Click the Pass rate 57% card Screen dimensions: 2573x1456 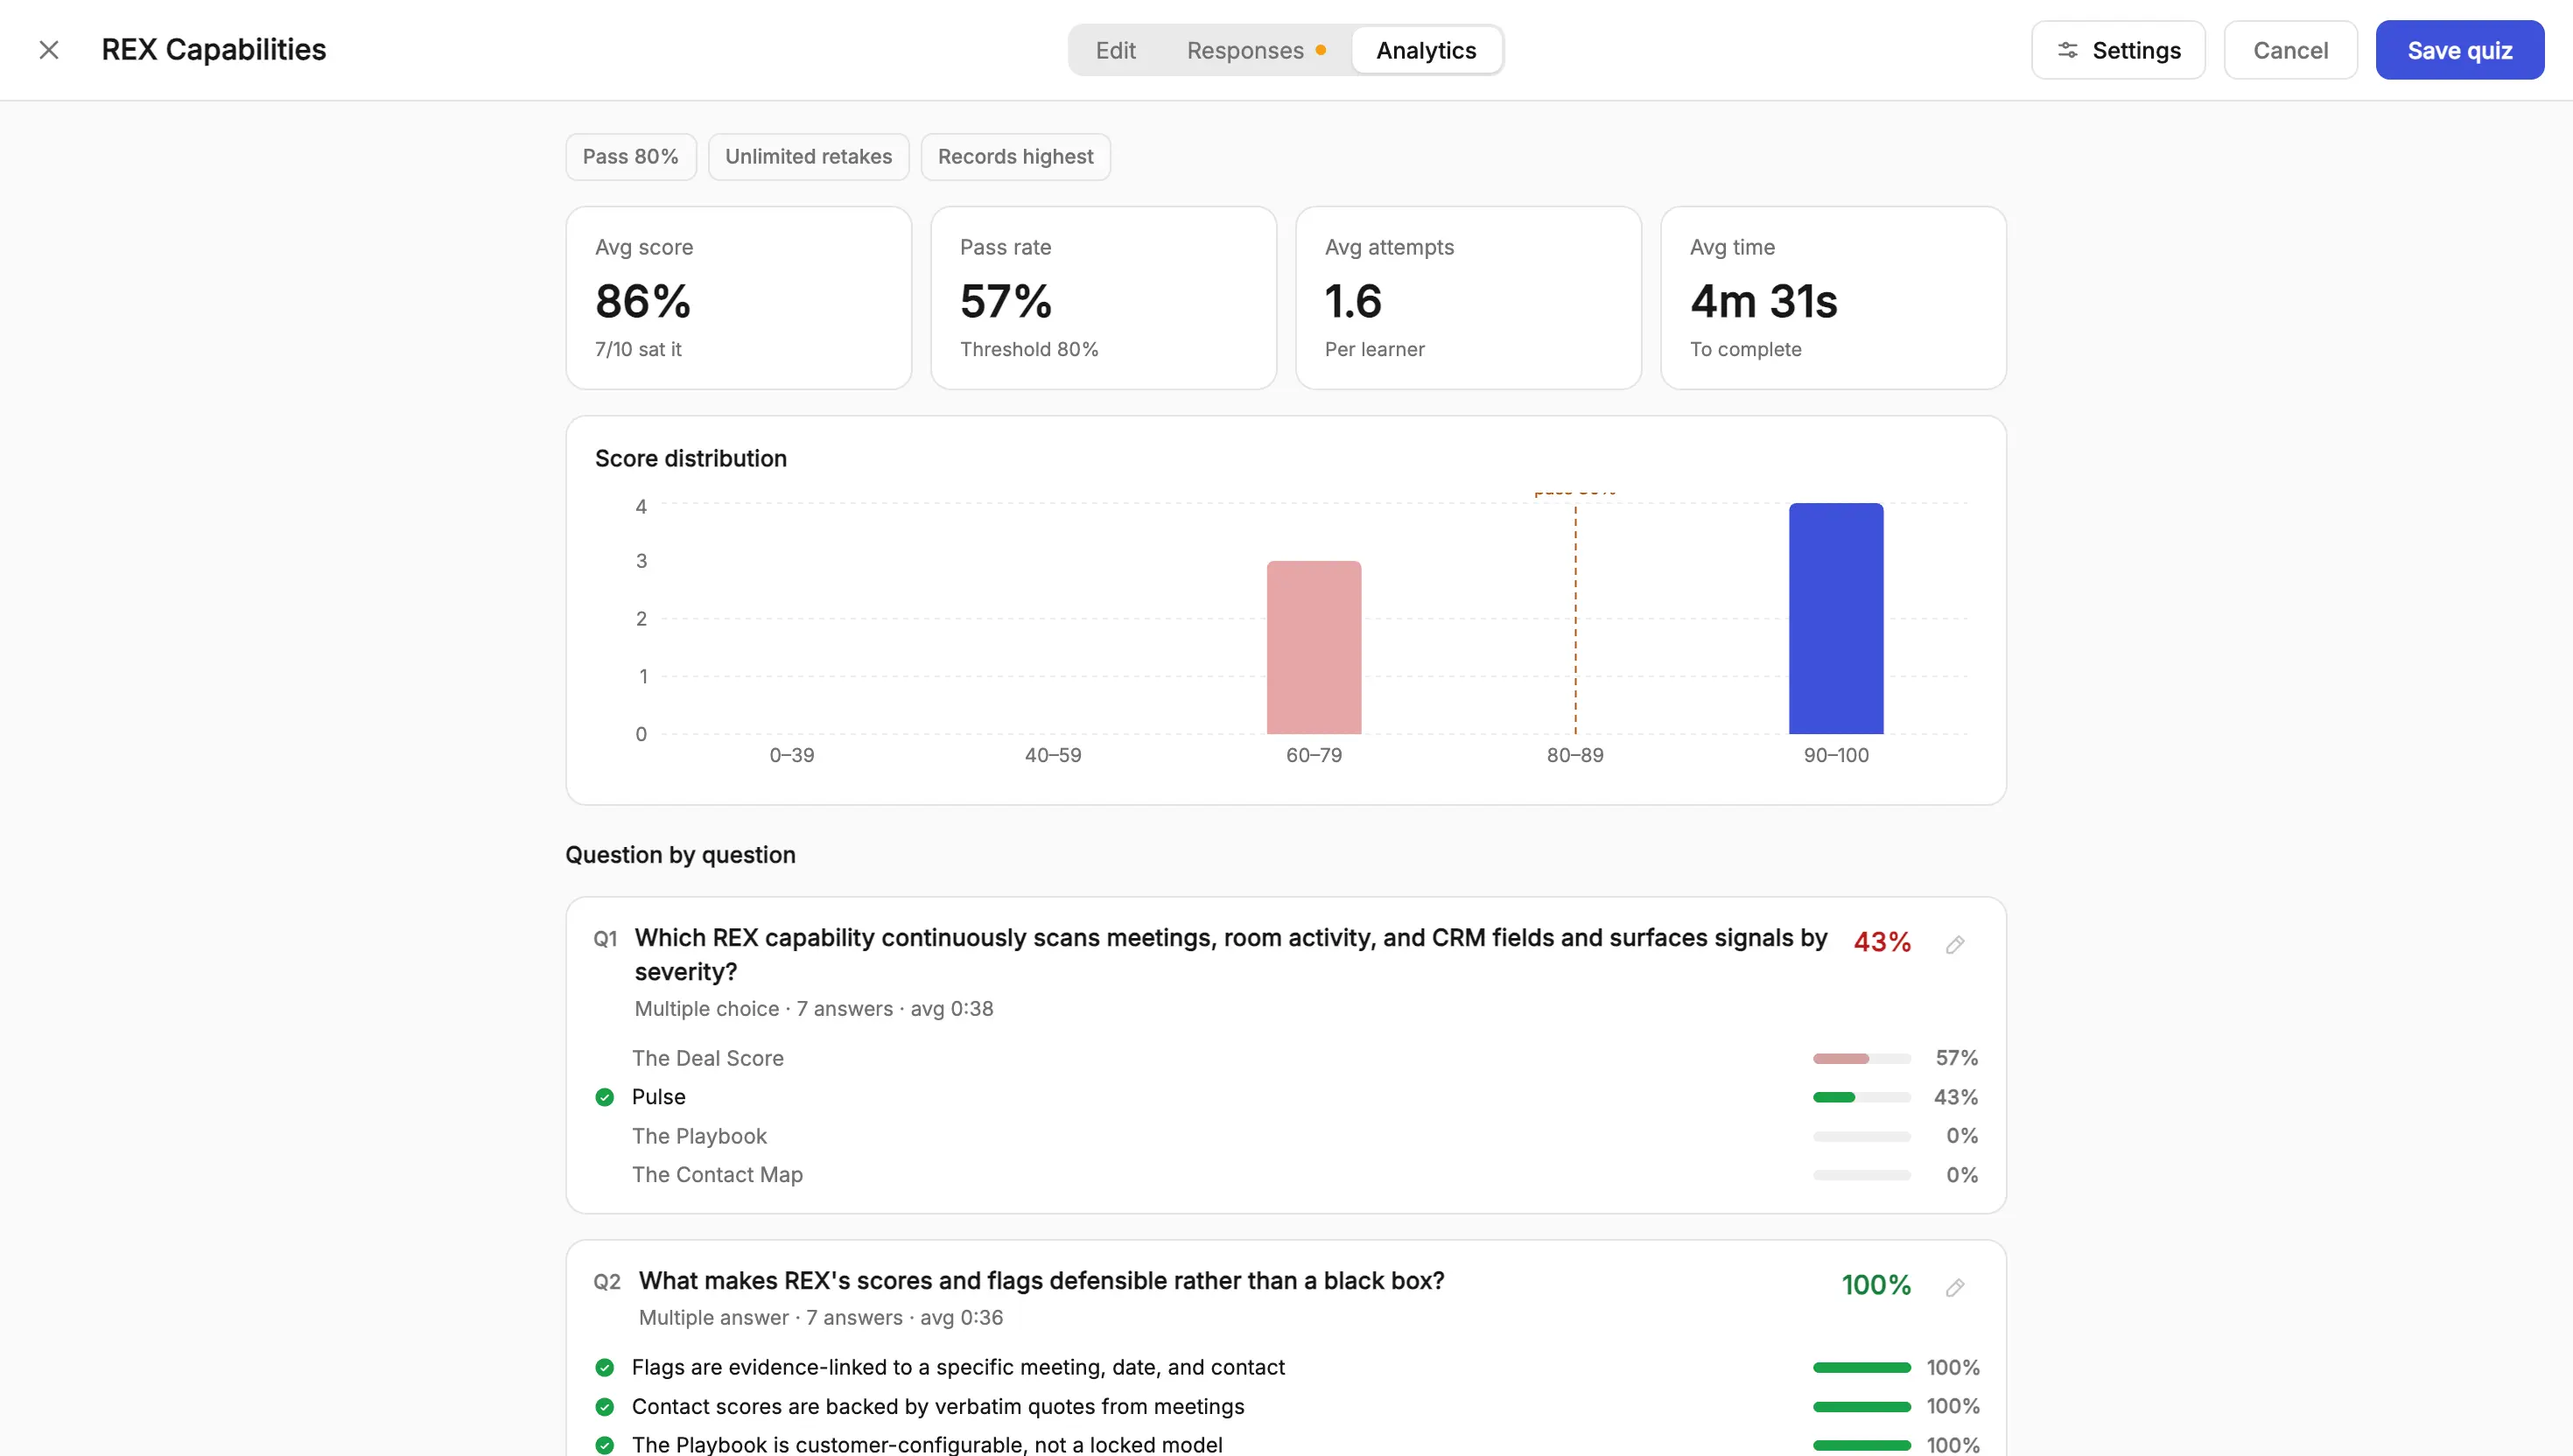click(1104, 298)
